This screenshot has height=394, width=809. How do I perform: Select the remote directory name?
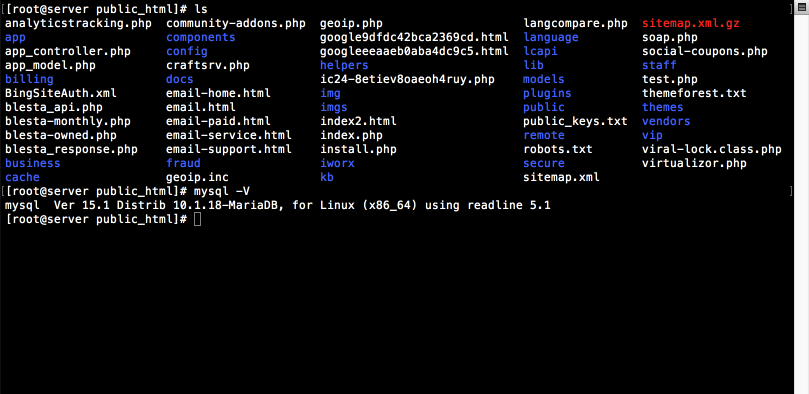[544, 135]
